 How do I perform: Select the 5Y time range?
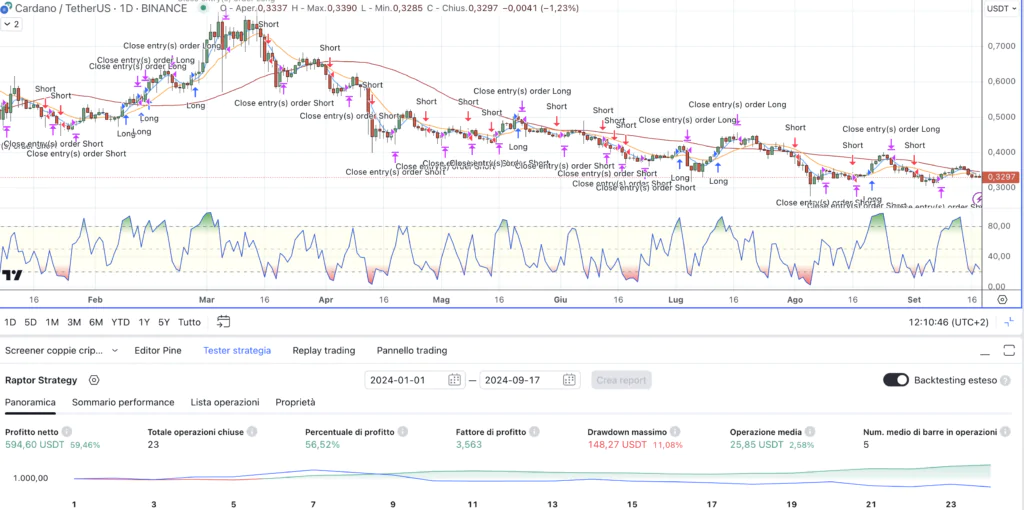(164, 322)
